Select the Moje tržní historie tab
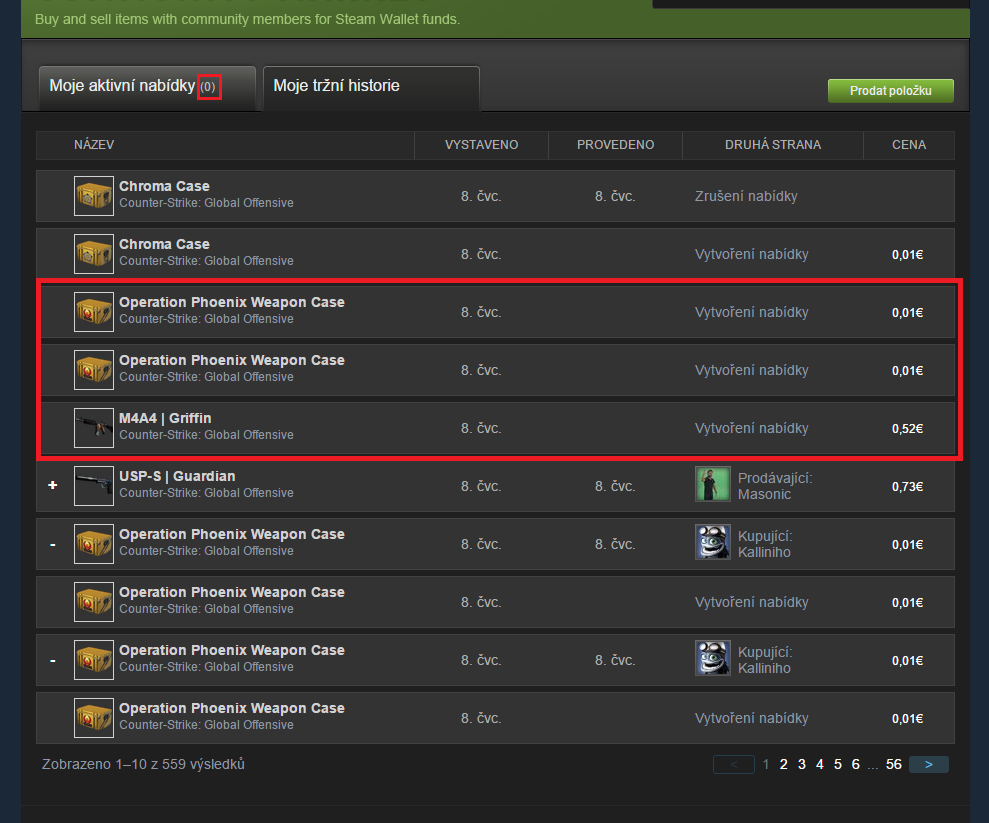Viewport: 989px width, 823px height. [x=371, y=88]
